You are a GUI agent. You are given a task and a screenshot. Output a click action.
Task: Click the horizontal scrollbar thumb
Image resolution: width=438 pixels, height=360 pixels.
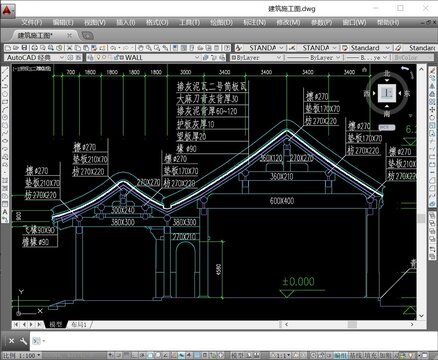pyautogui.click(x=352, y=324)
